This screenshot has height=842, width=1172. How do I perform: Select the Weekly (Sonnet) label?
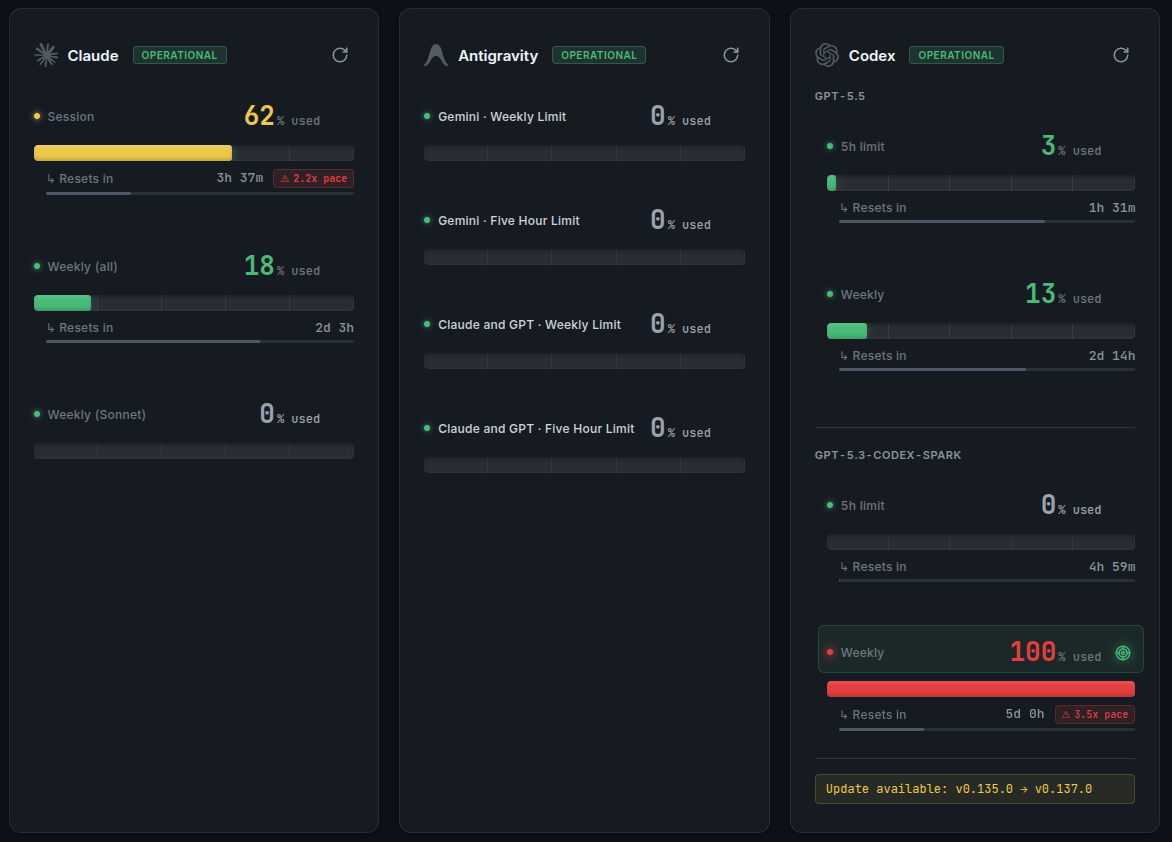96,415
